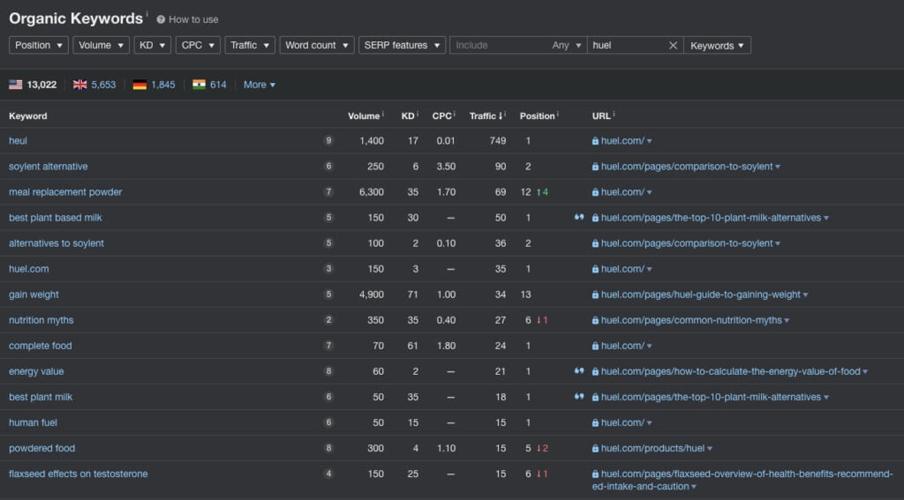Select the United Kingdom flag country
This screenshot has width=904, height=500.
coord(80,85)
